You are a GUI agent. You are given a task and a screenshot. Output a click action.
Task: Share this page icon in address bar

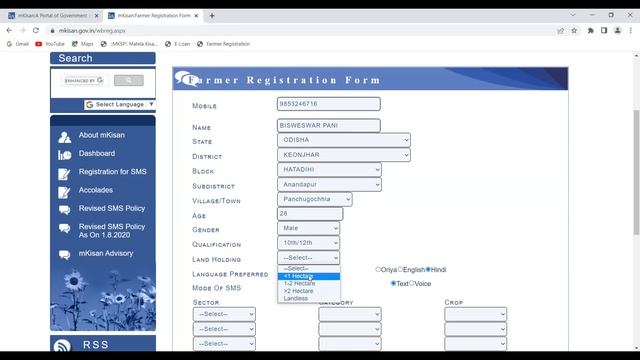(560, 31)
